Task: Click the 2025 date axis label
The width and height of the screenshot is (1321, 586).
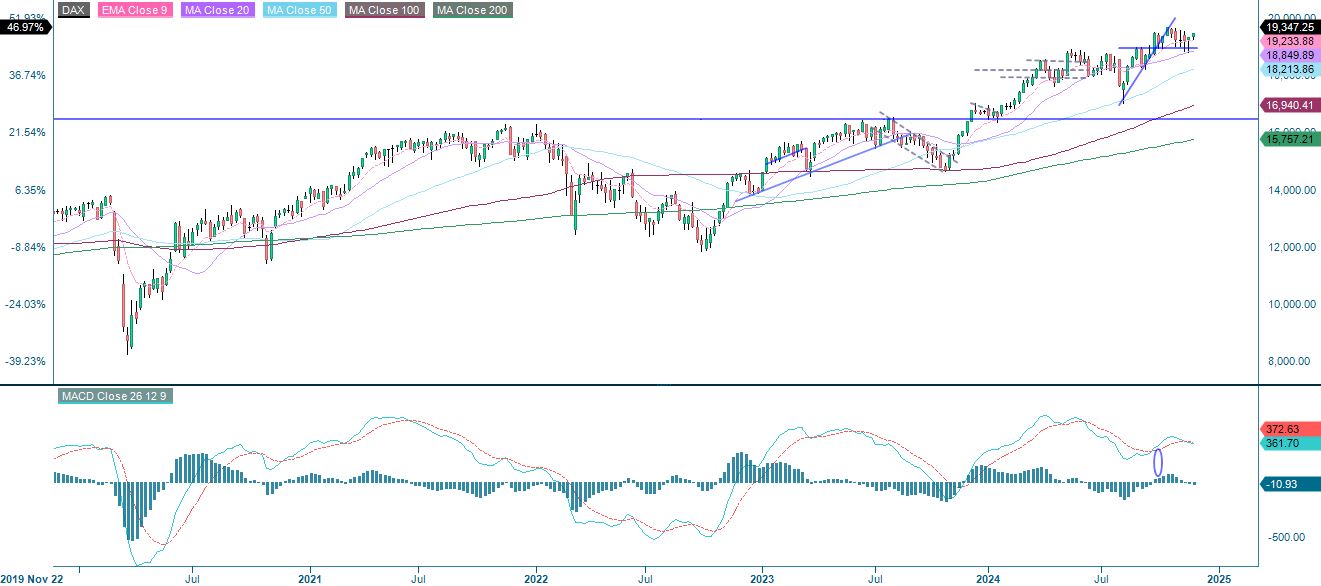Action: (x=1219, y=578)
